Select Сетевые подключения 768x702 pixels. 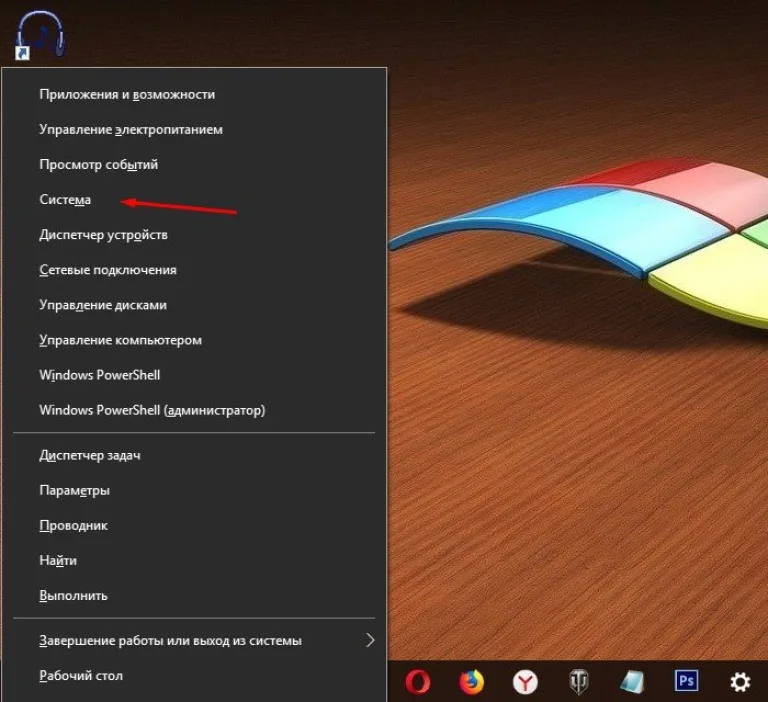tap(194, 270)
